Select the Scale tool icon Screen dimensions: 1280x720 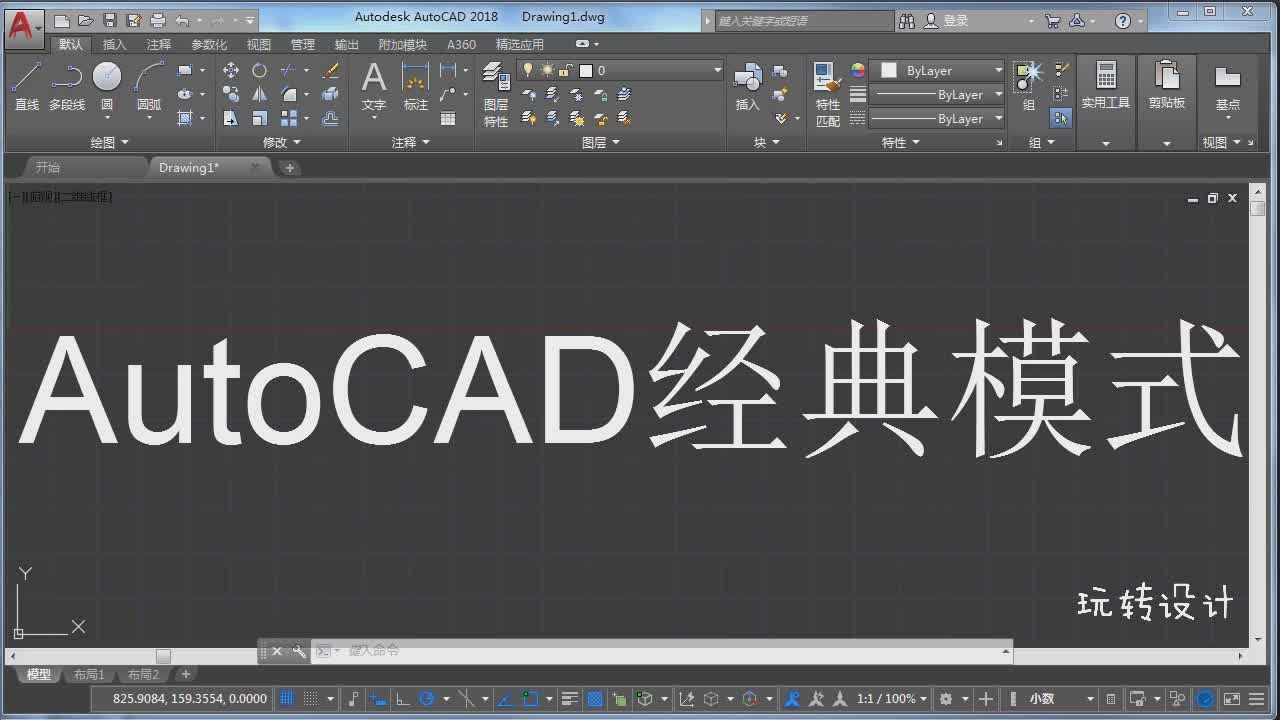(260, 118)
